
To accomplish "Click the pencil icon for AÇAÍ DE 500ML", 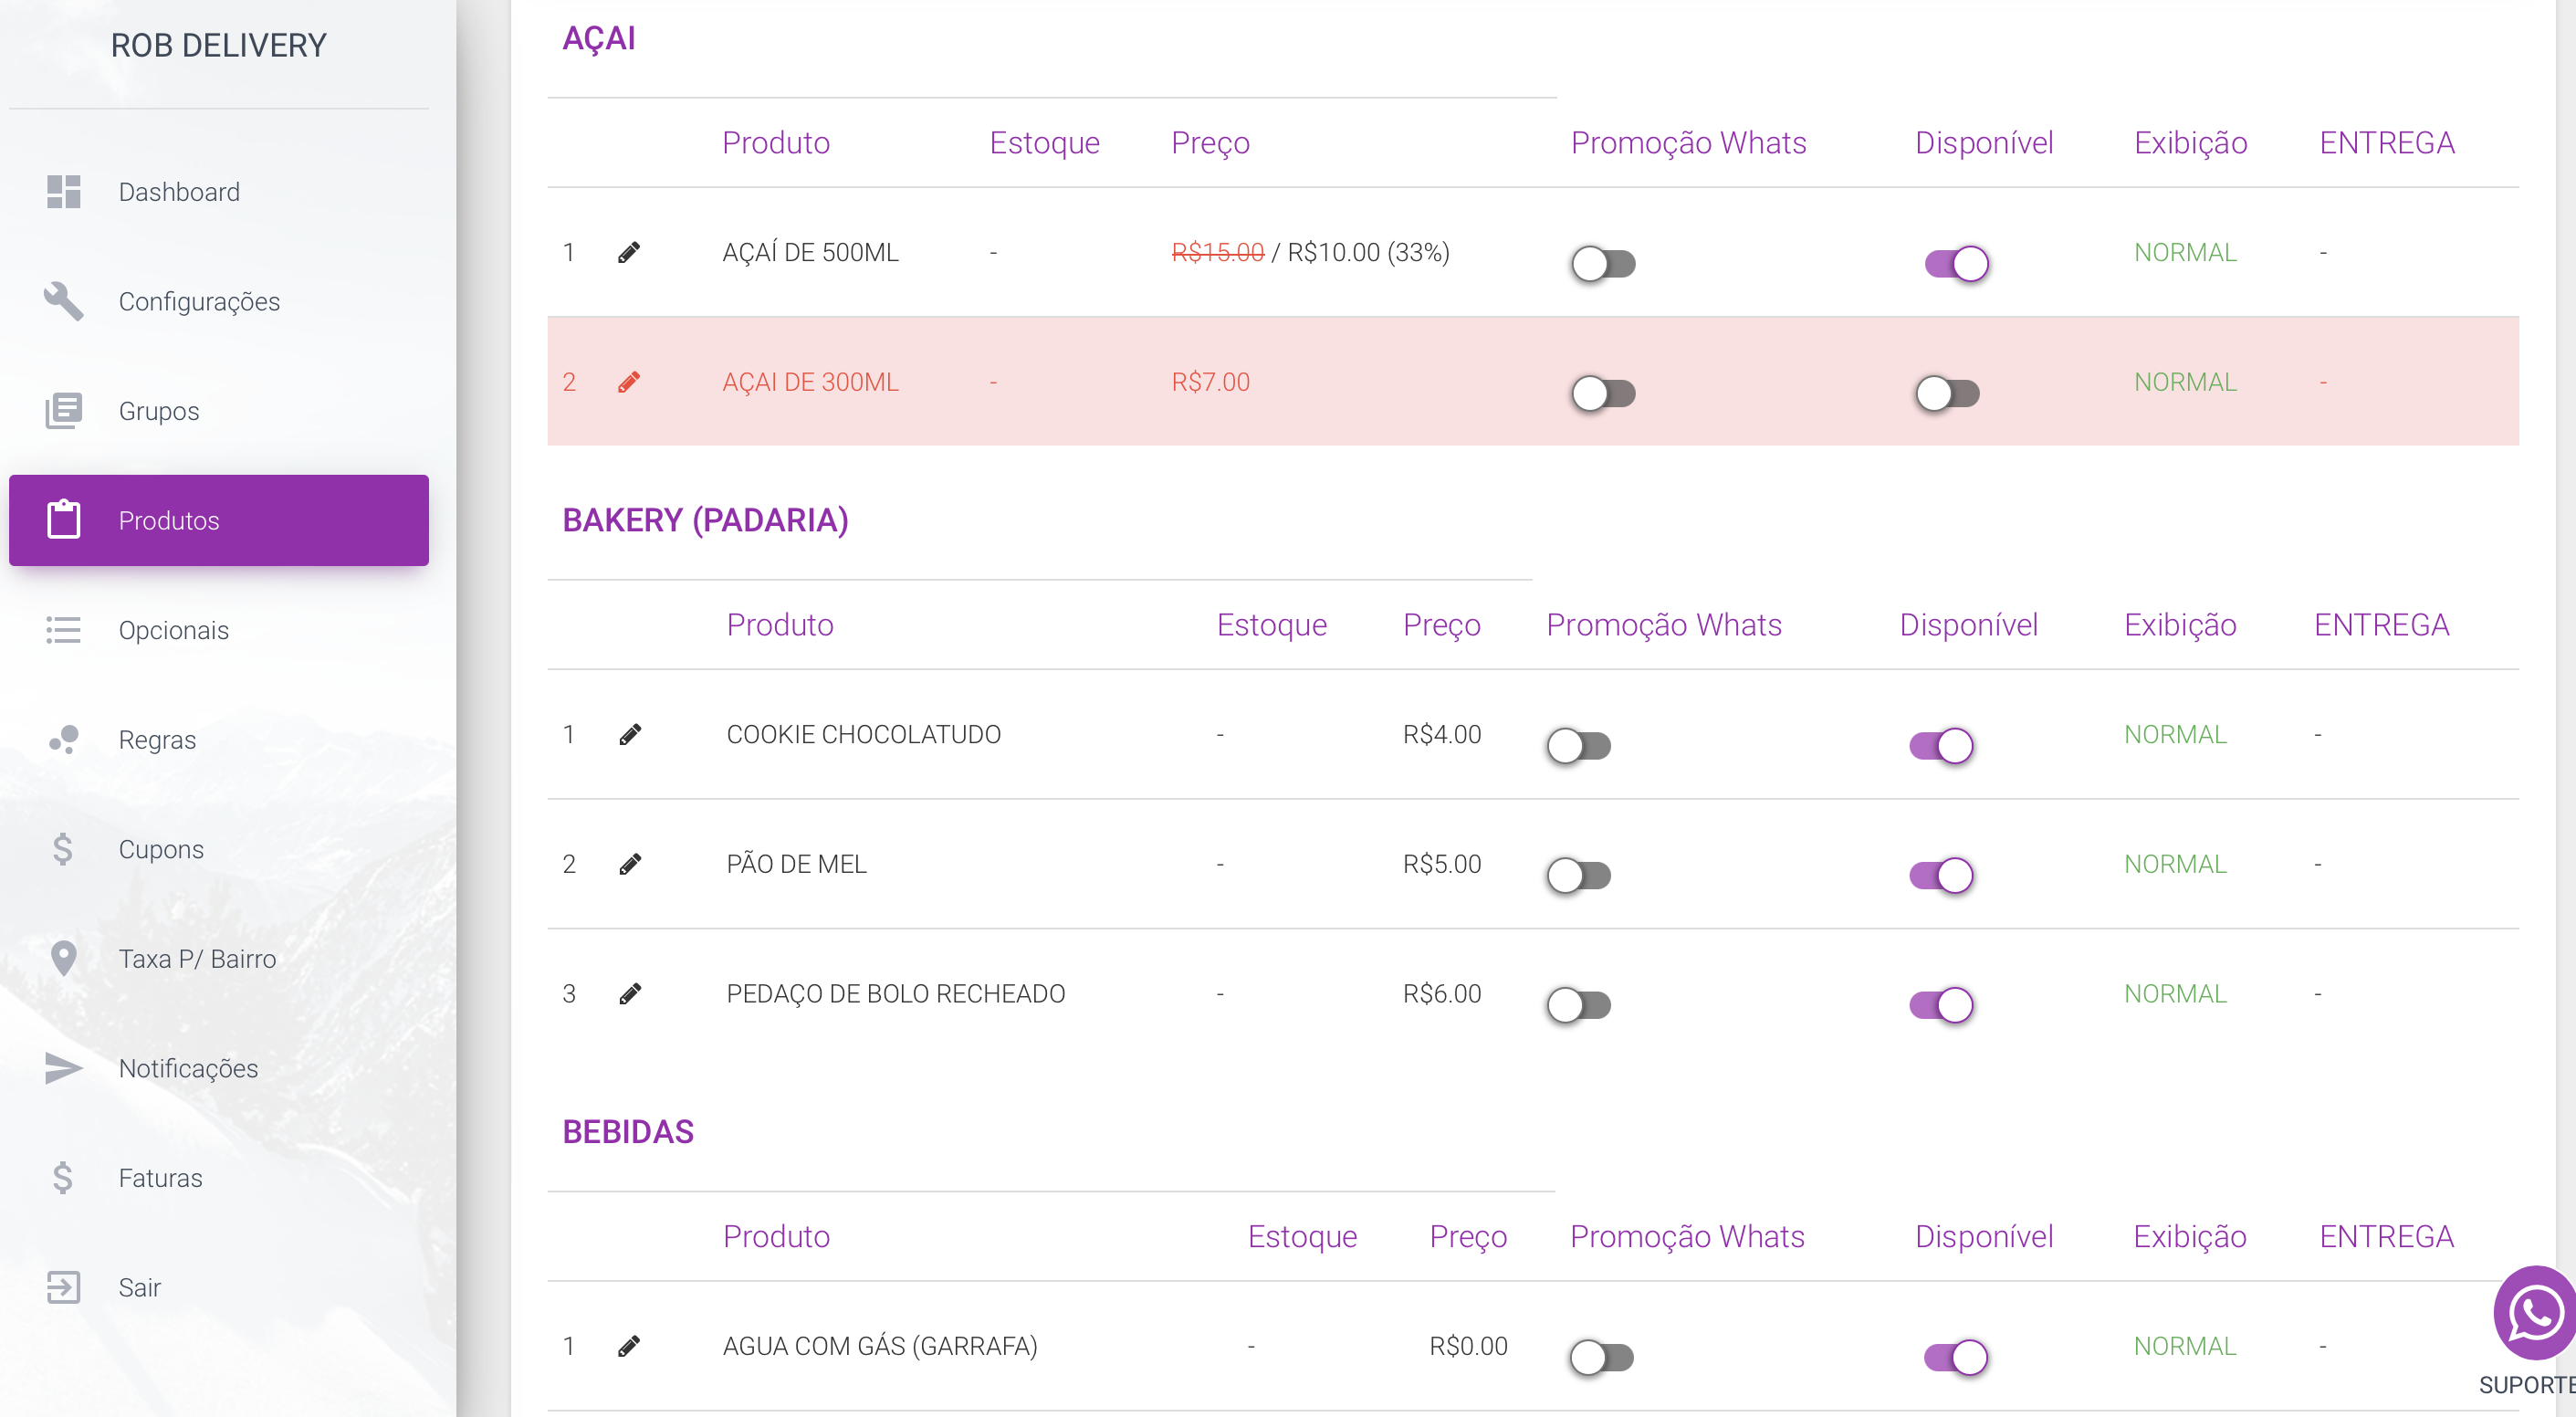I will (629, 253).
